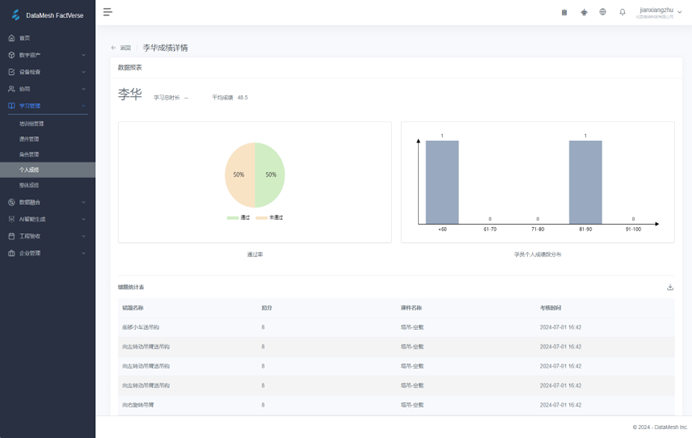Toggle the 通过 legend item in pie chart

240,217
